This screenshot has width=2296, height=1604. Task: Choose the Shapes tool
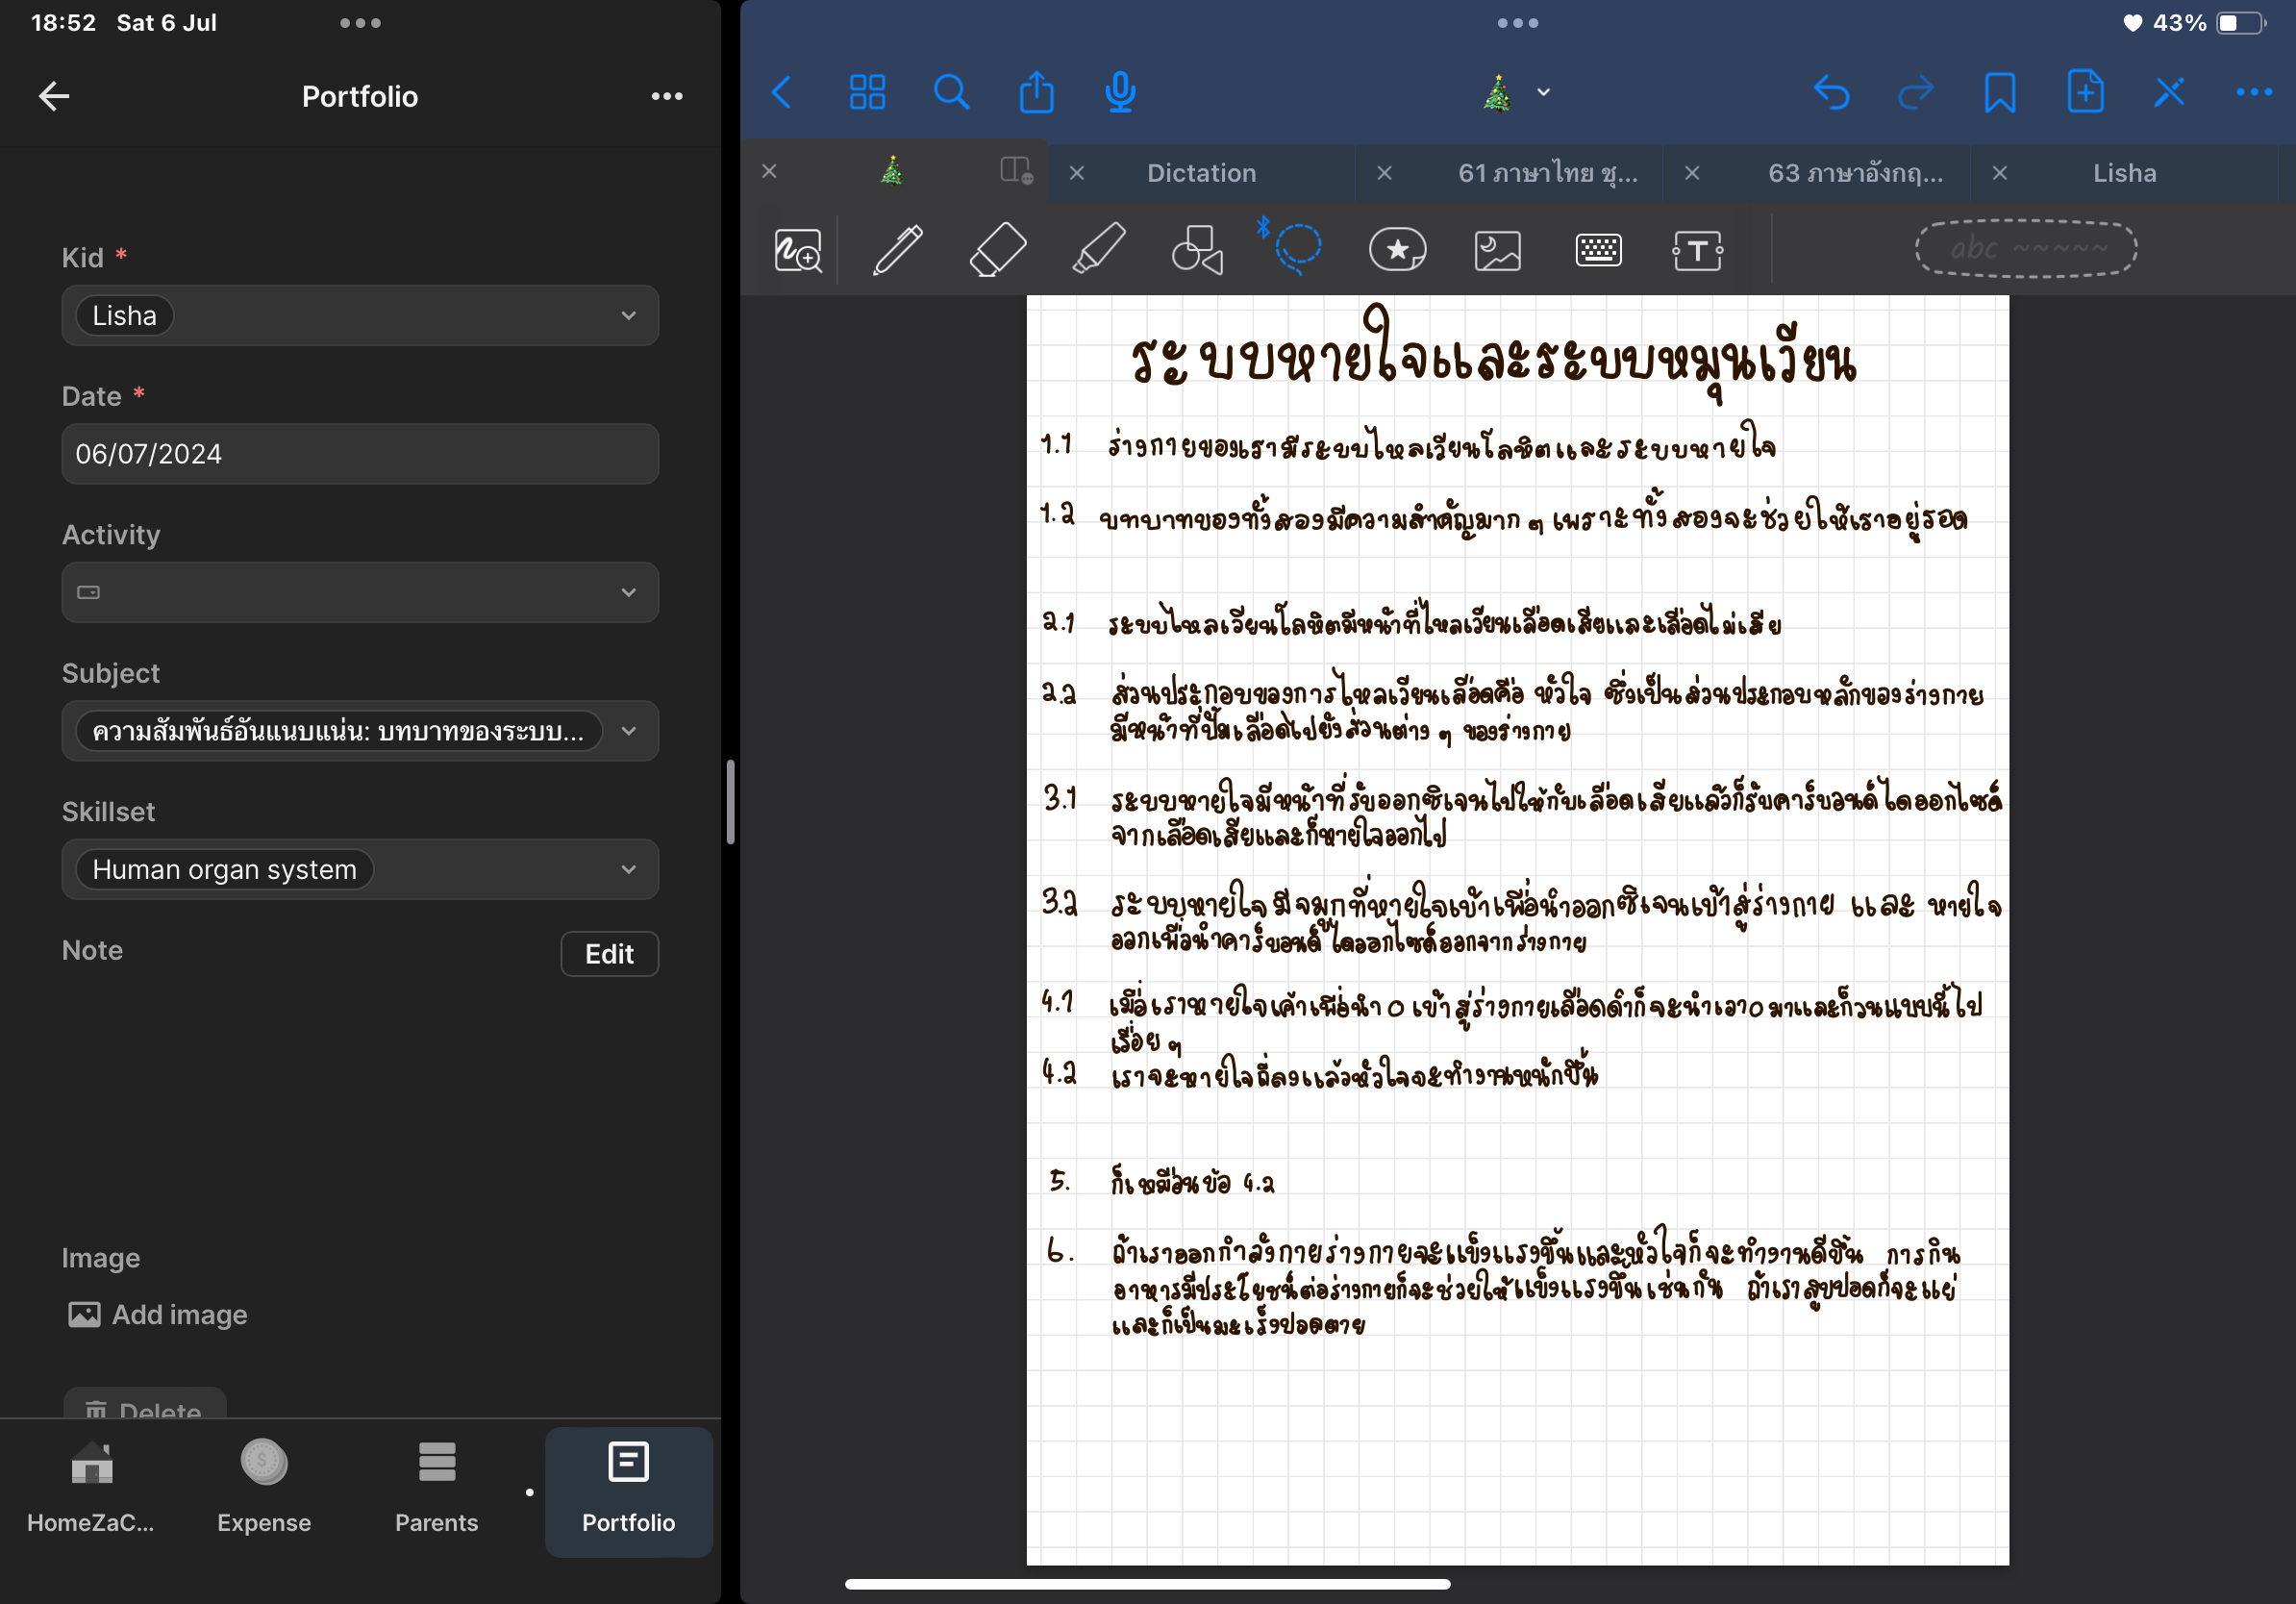(1197, 249)
